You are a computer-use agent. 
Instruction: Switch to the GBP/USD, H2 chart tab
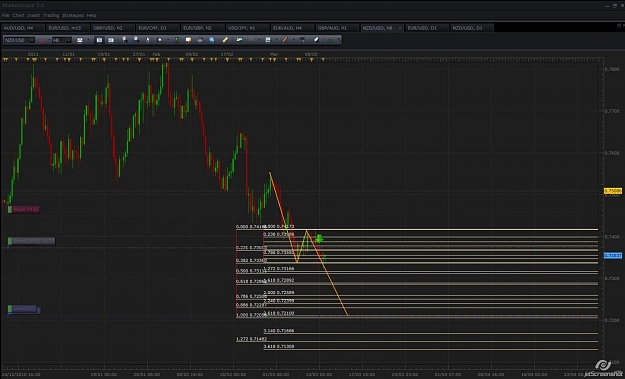pyautogui.click(x=112, y=28)
